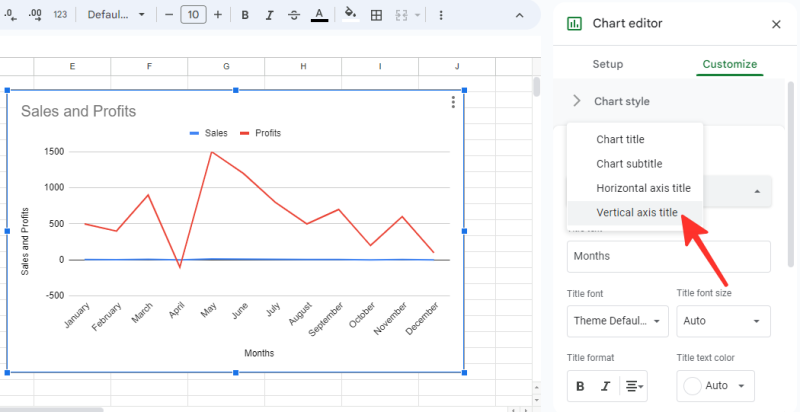The image size is (800, 412).
Task: Open the cell borders tool
Action: tap(376, 15)
